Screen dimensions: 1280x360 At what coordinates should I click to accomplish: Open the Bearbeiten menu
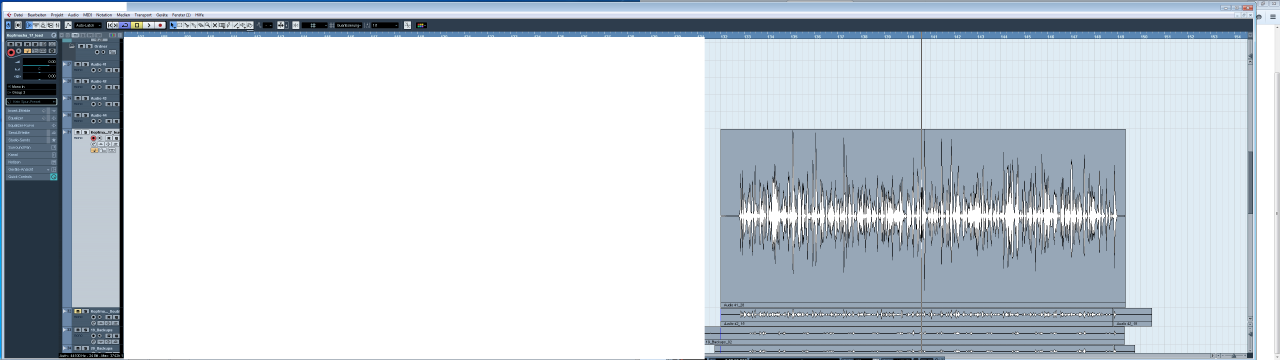[37, 15]
